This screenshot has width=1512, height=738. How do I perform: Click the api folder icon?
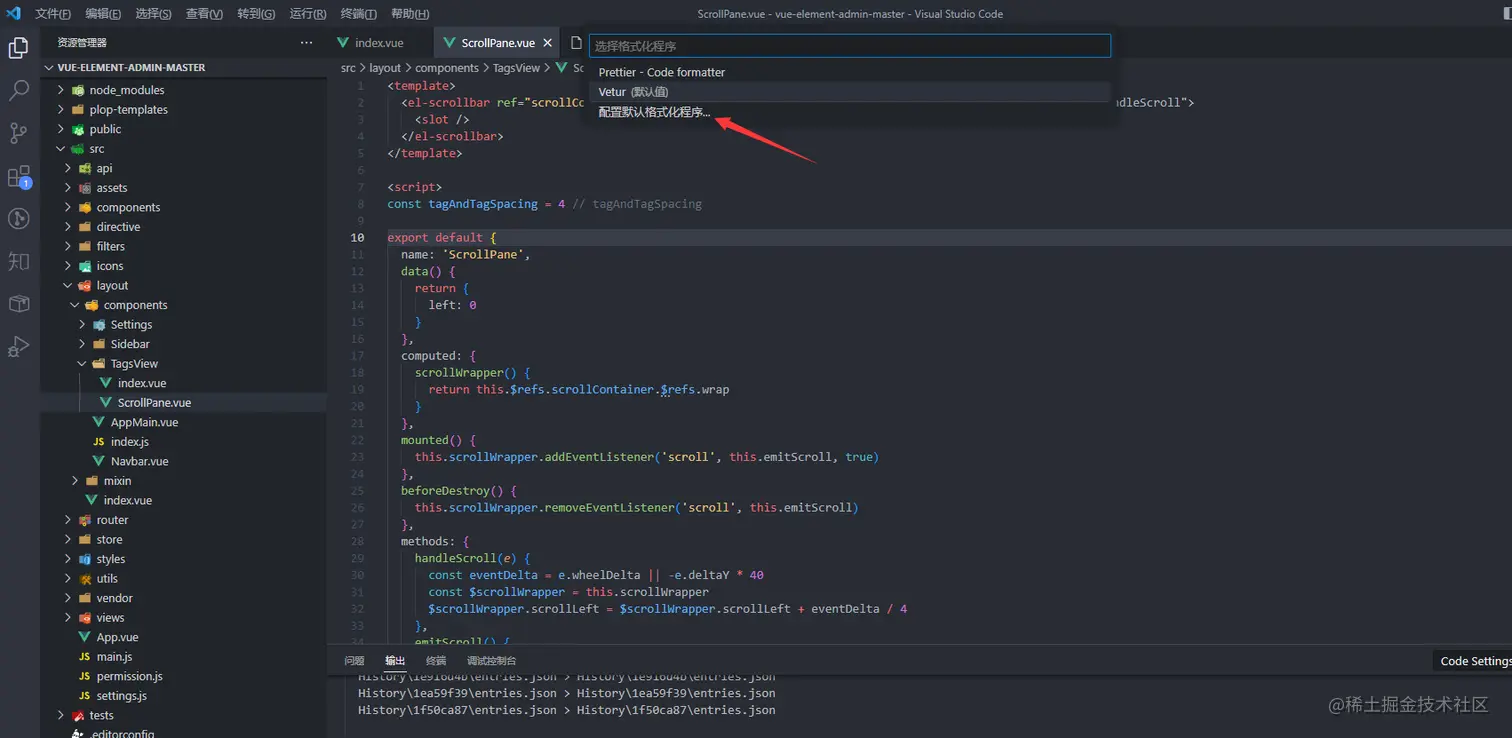pos(86,168)
